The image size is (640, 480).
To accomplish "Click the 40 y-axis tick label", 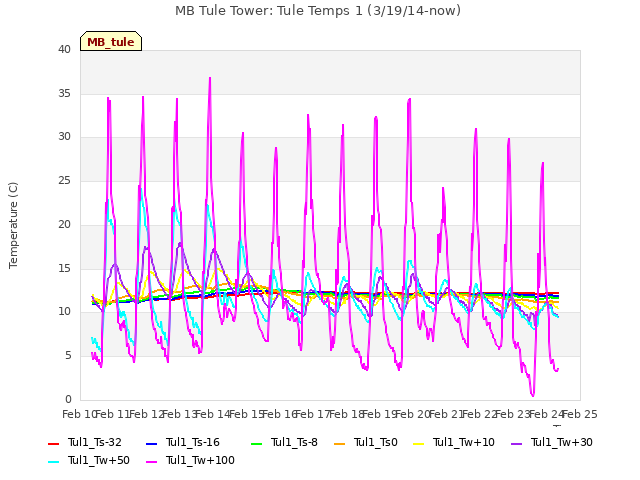I will click(64, 49).
